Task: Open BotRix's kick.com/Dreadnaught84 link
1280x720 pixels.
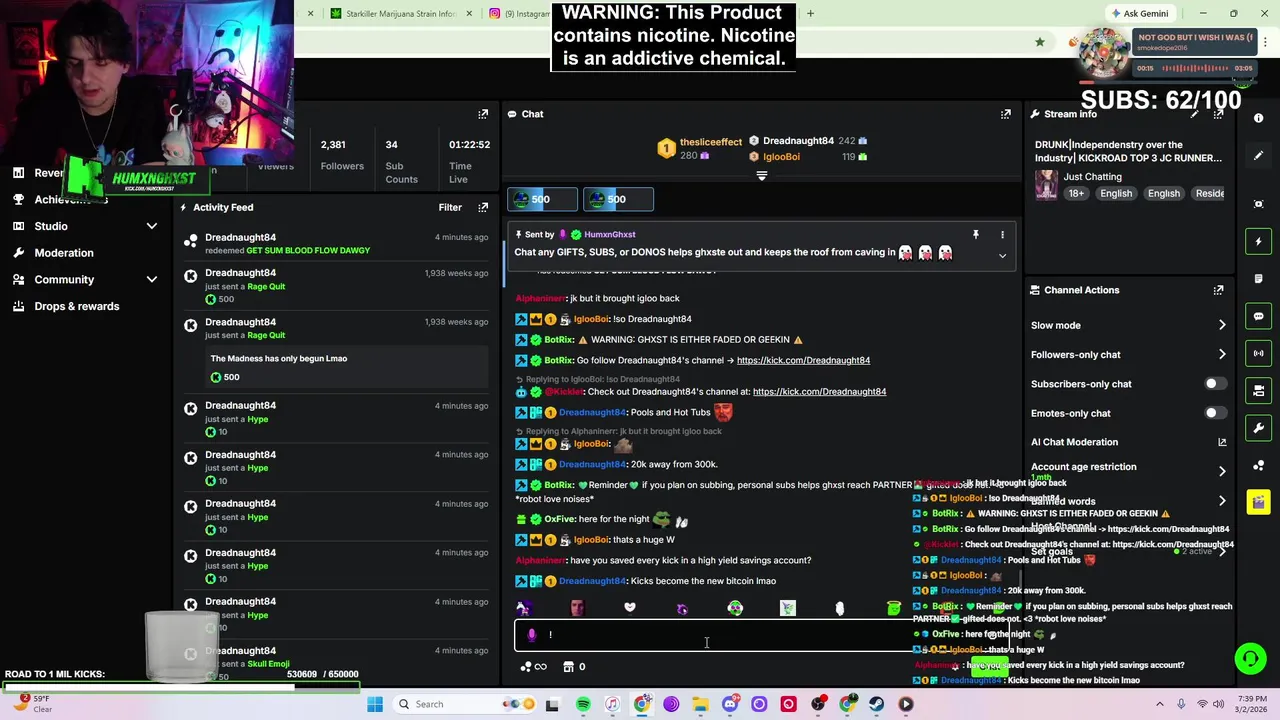Action: click(x=803, y=360)
